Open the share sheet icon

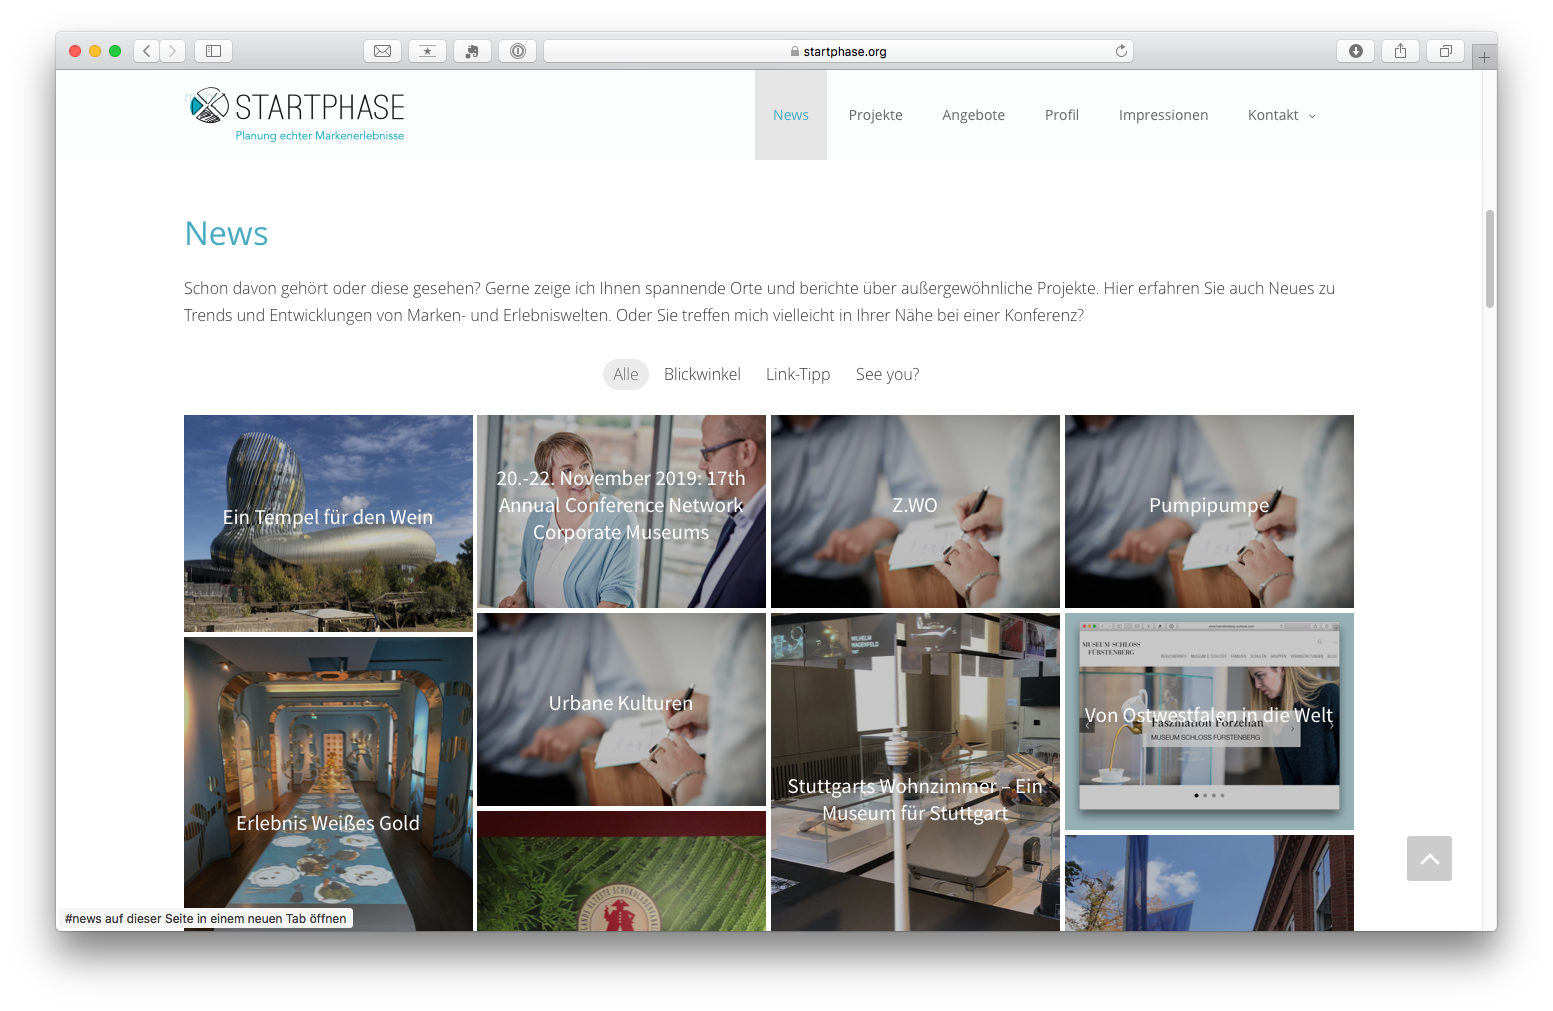[1400, 51]
